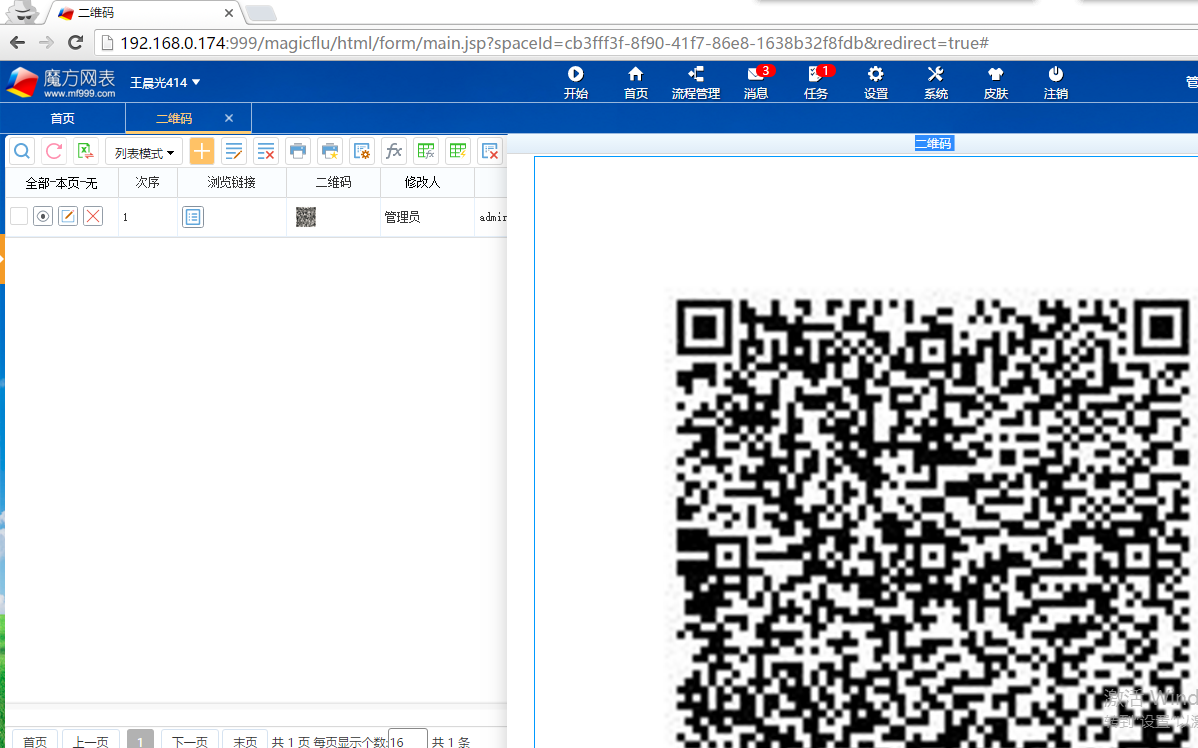
Task: Click the 二维码 column header in the table
Action: (x=334, y=183)
